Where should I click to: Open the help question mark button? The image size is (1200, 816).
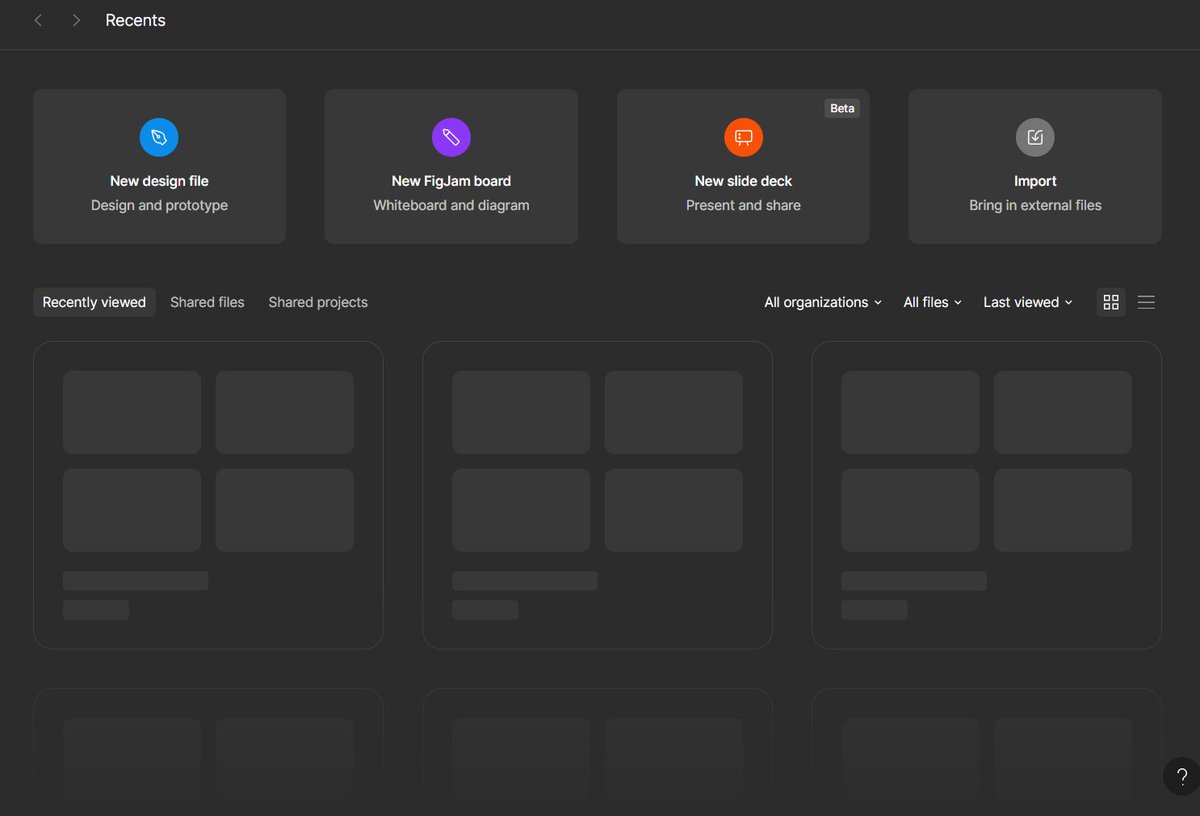(x=1181, y=777)
